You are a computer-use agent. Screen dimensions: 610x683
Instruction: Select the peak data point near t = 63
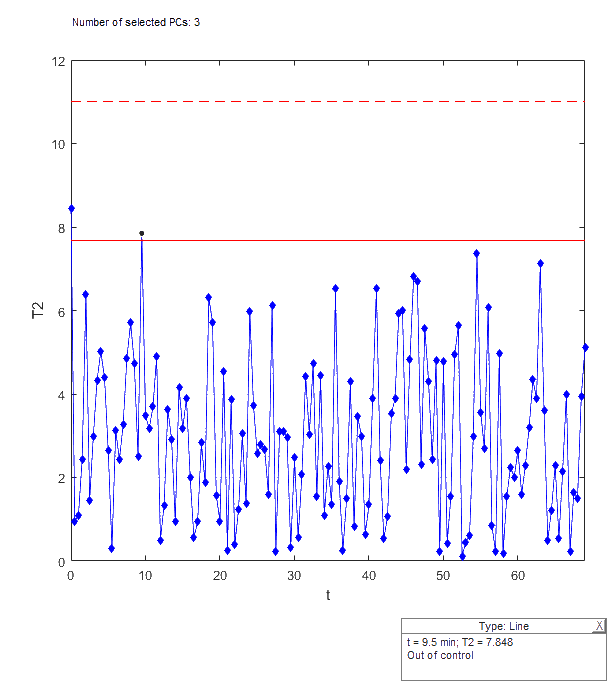click(x=540, y=263)
